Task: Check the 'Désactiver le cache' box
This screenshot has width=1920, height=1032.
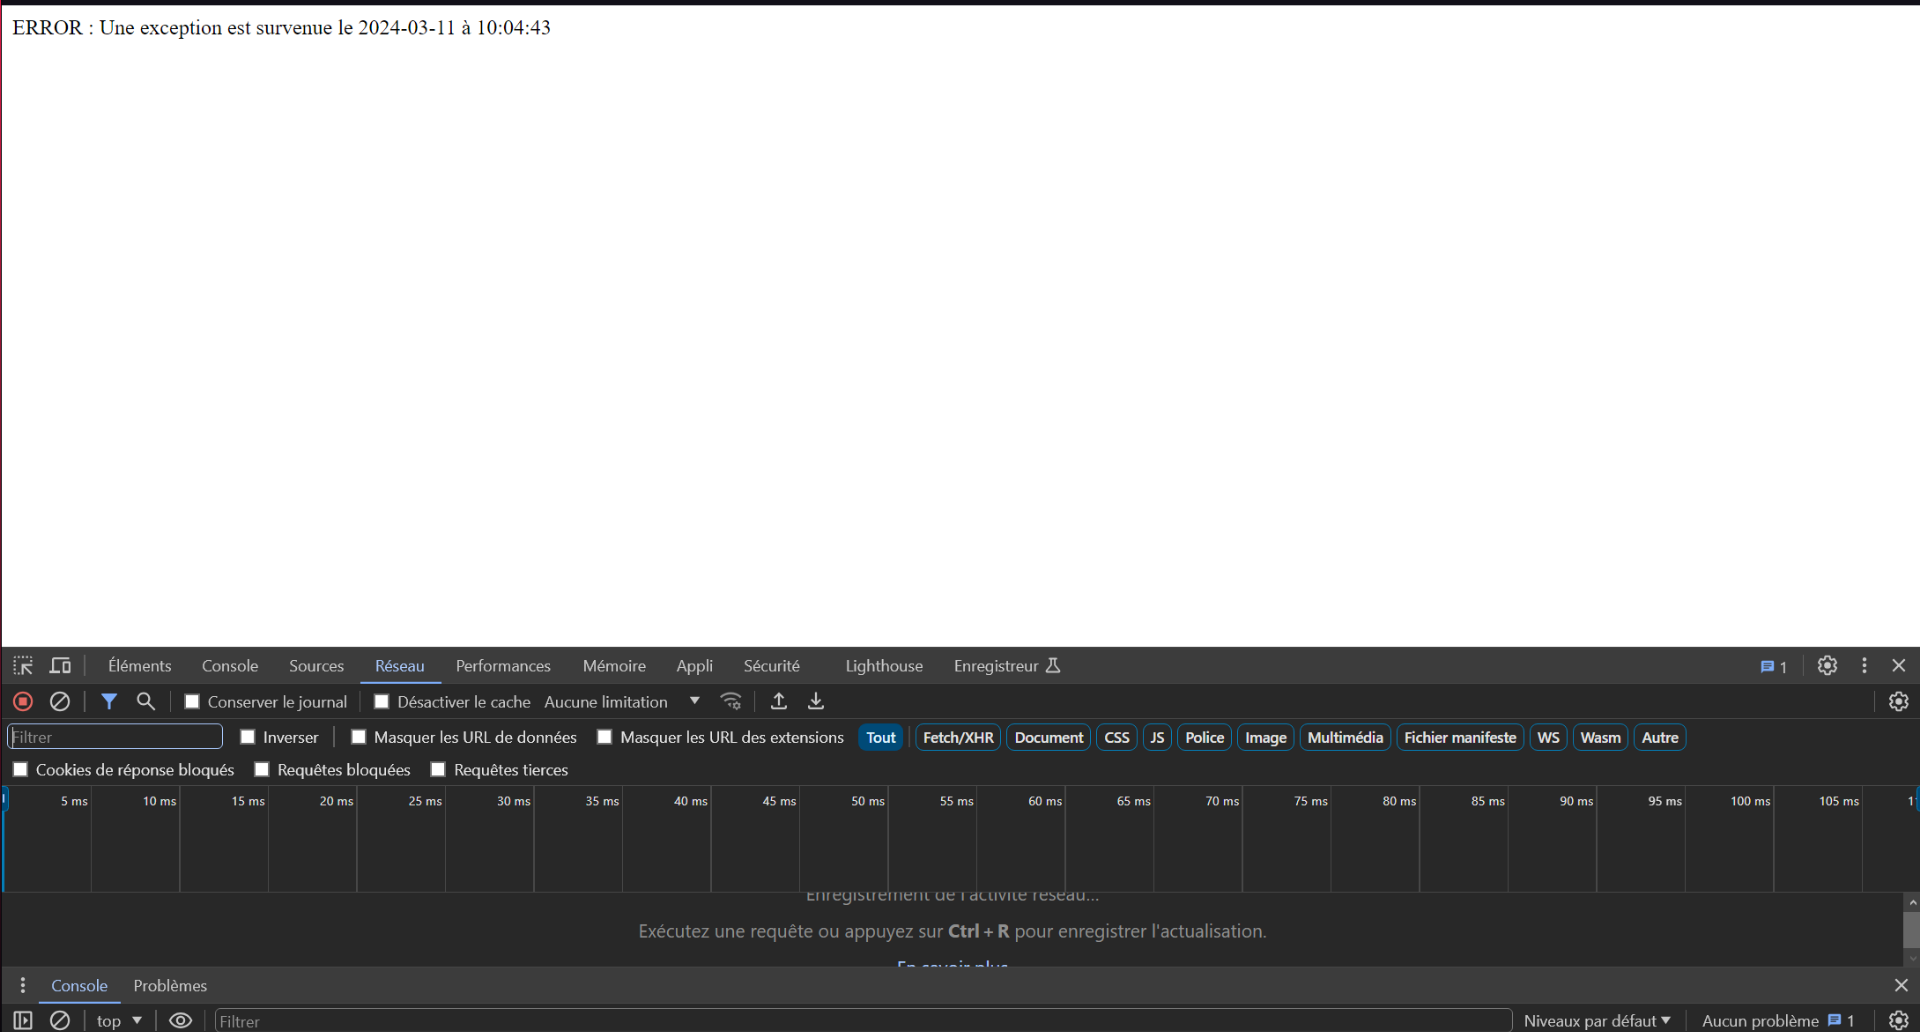Action: point(382,702)
